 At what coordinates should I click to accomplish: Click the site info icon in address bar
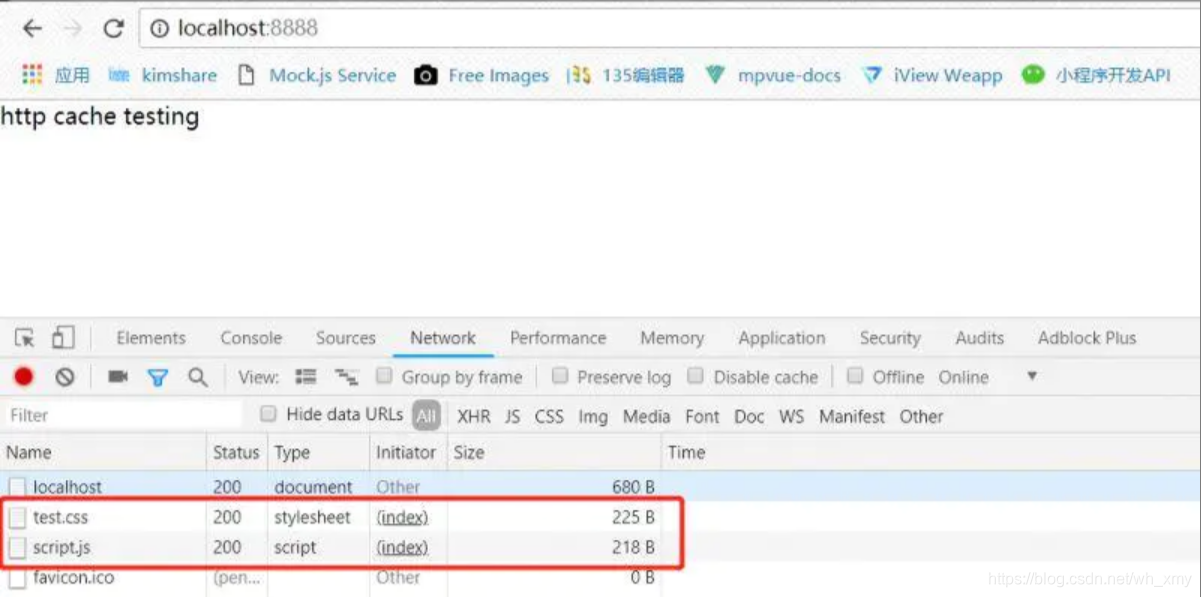(160, 28)
